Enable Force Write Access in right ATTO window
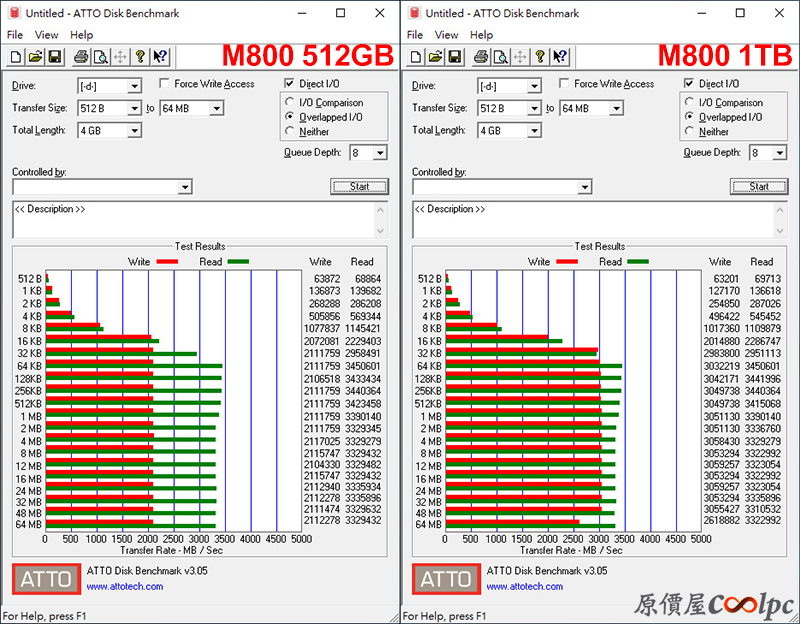800x624 pixels. tap(564, 83)
